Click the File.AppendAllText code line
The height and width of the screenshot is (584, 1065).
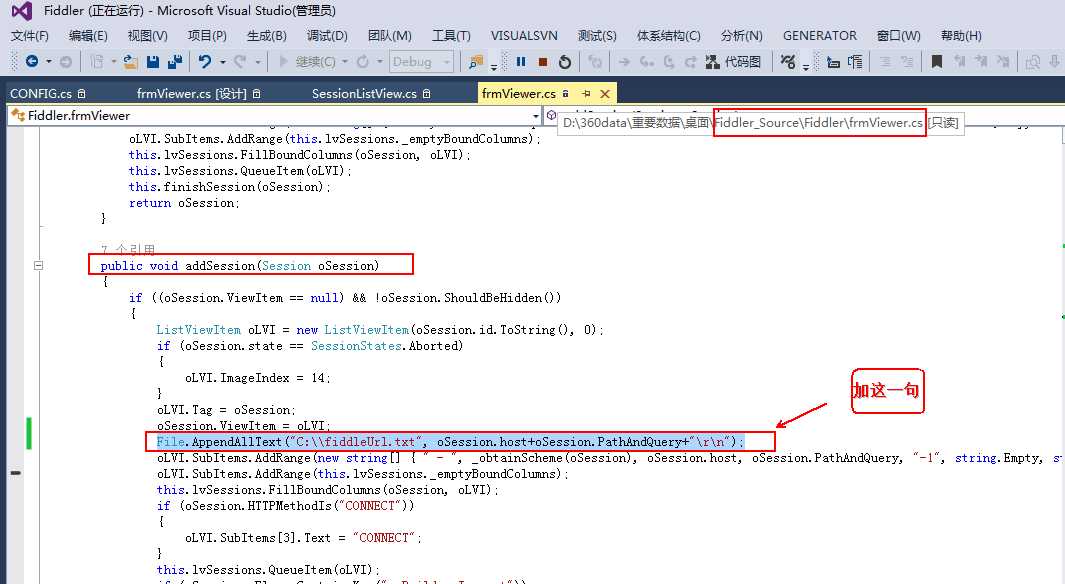(x=450, y=442)
